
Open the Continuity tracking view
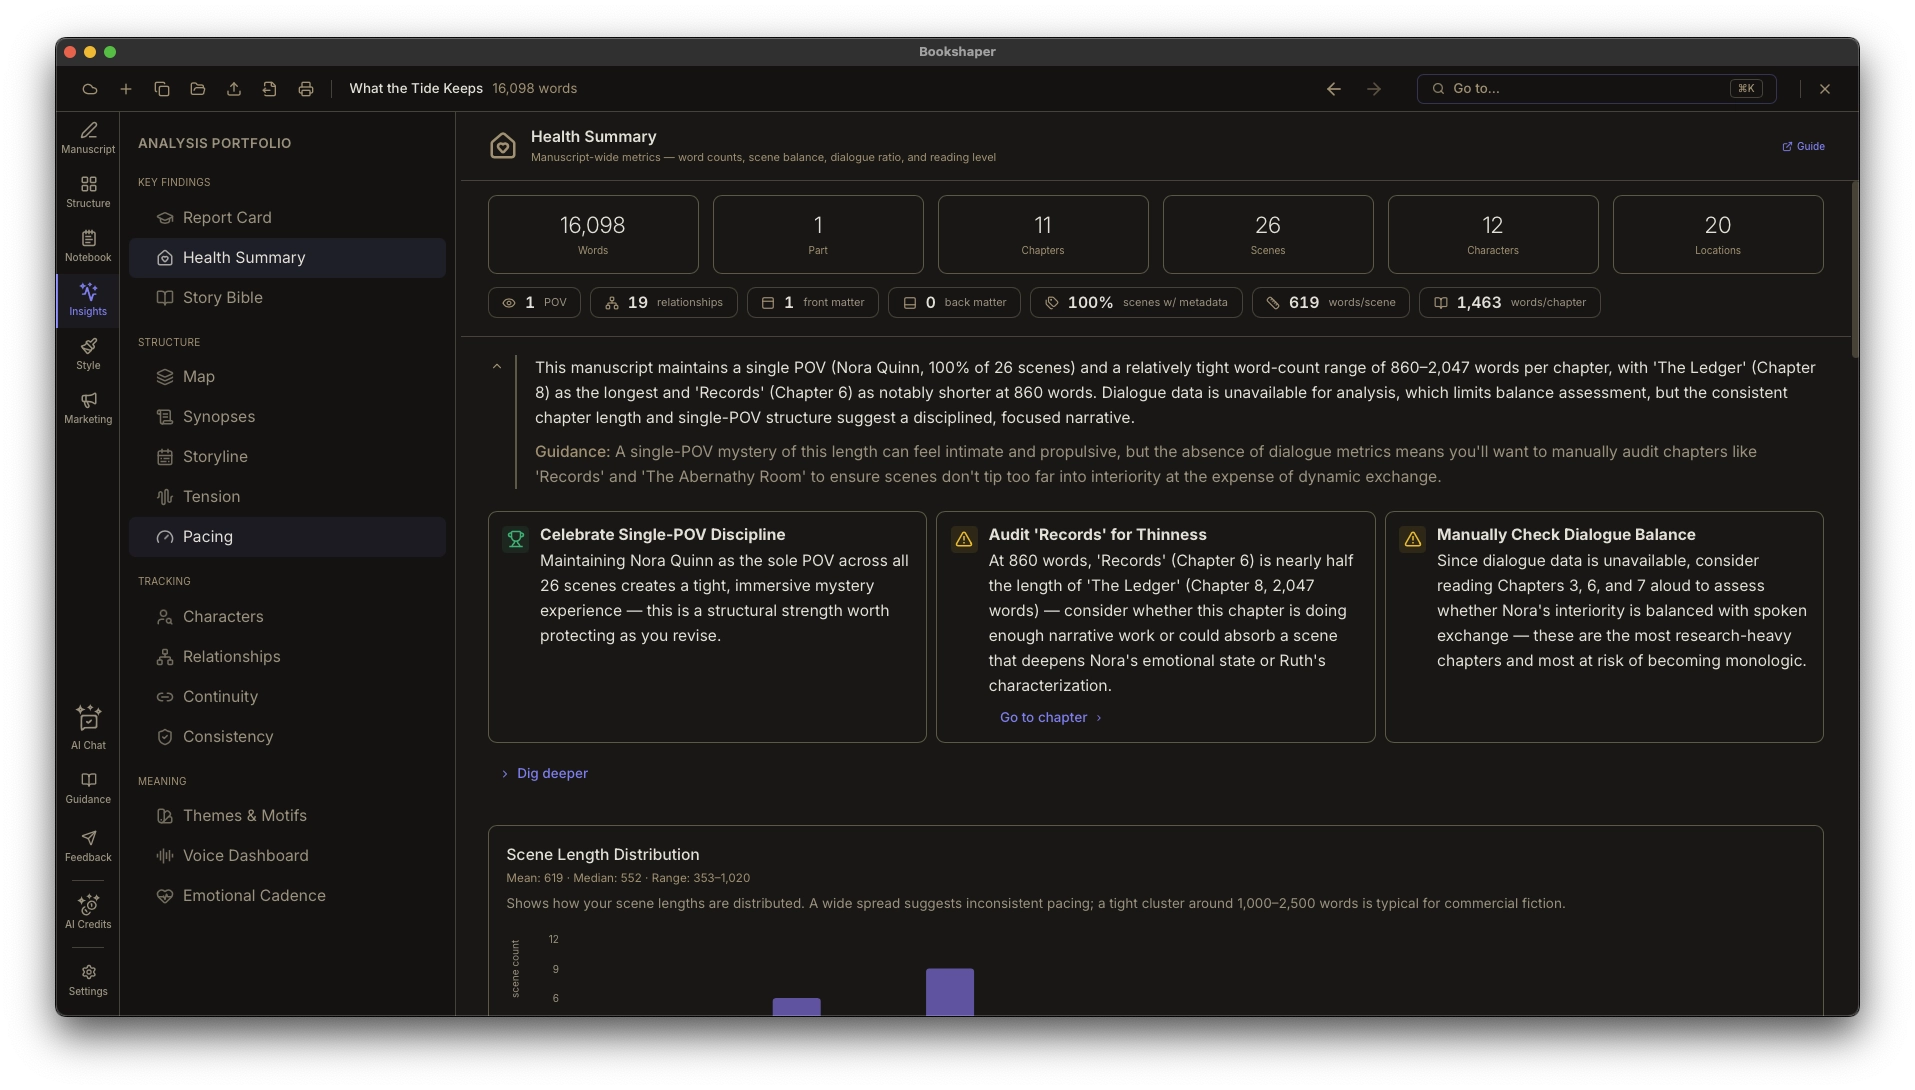coord(288,697)
